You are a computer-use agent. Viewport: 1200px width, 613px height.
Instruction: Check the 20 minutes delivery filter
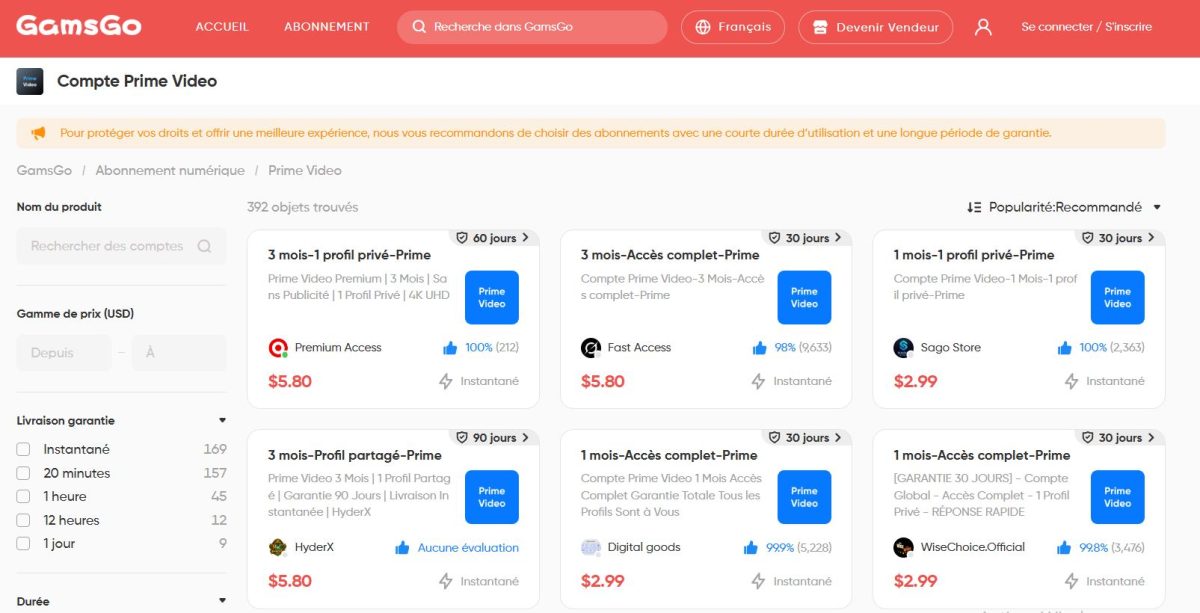(23, 473)
